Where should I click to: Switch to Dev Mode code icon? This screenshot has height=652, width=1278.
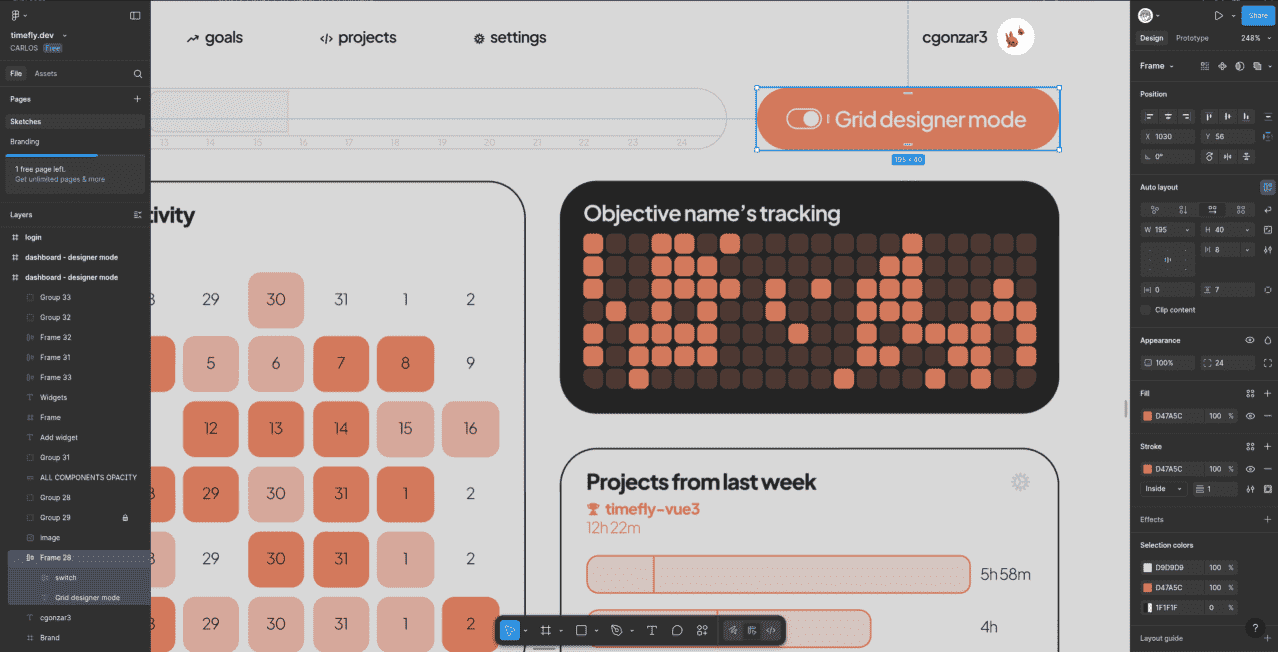click(771, 630)
